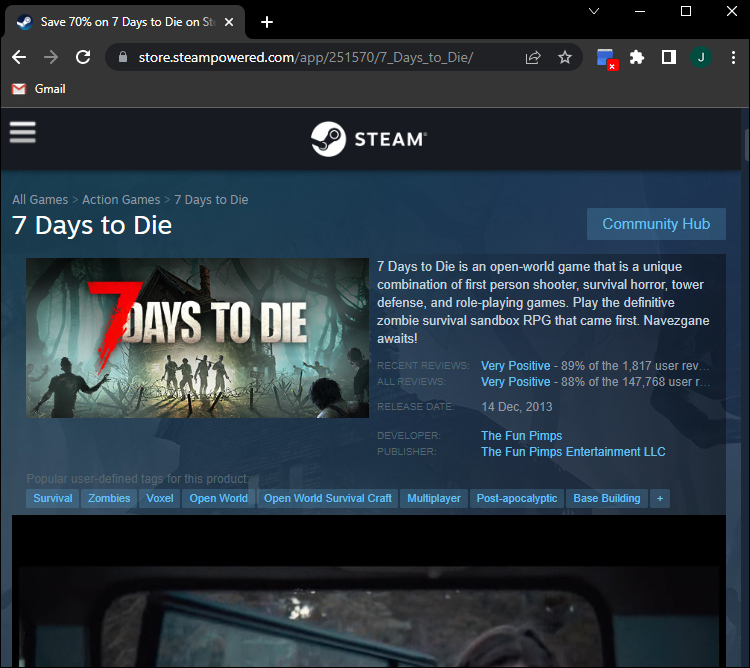Viewport: 750px width, 668px height.
Task: Open the blue extension with red badge
Action: [x=607, y=59]
